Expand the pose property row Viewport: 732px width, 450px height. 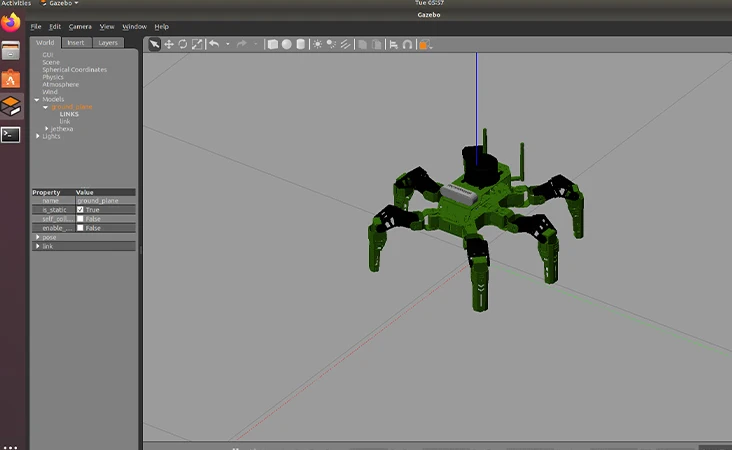click(x=37, y=237)
